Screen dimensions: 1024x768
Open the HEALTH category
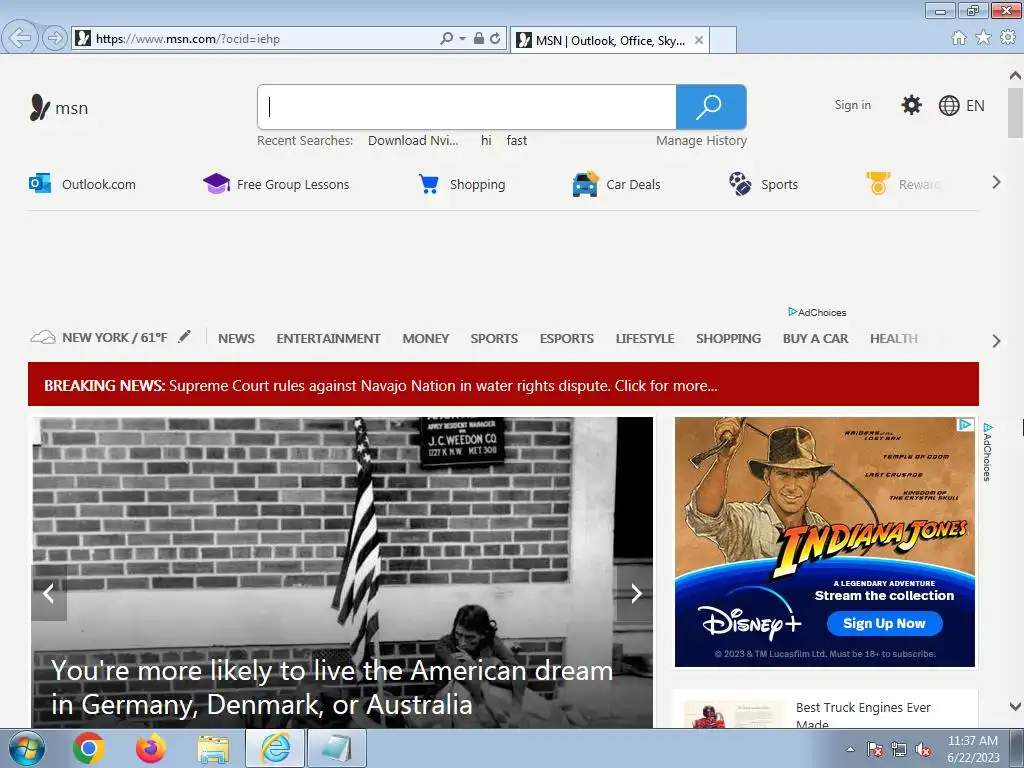pos(894,338)
